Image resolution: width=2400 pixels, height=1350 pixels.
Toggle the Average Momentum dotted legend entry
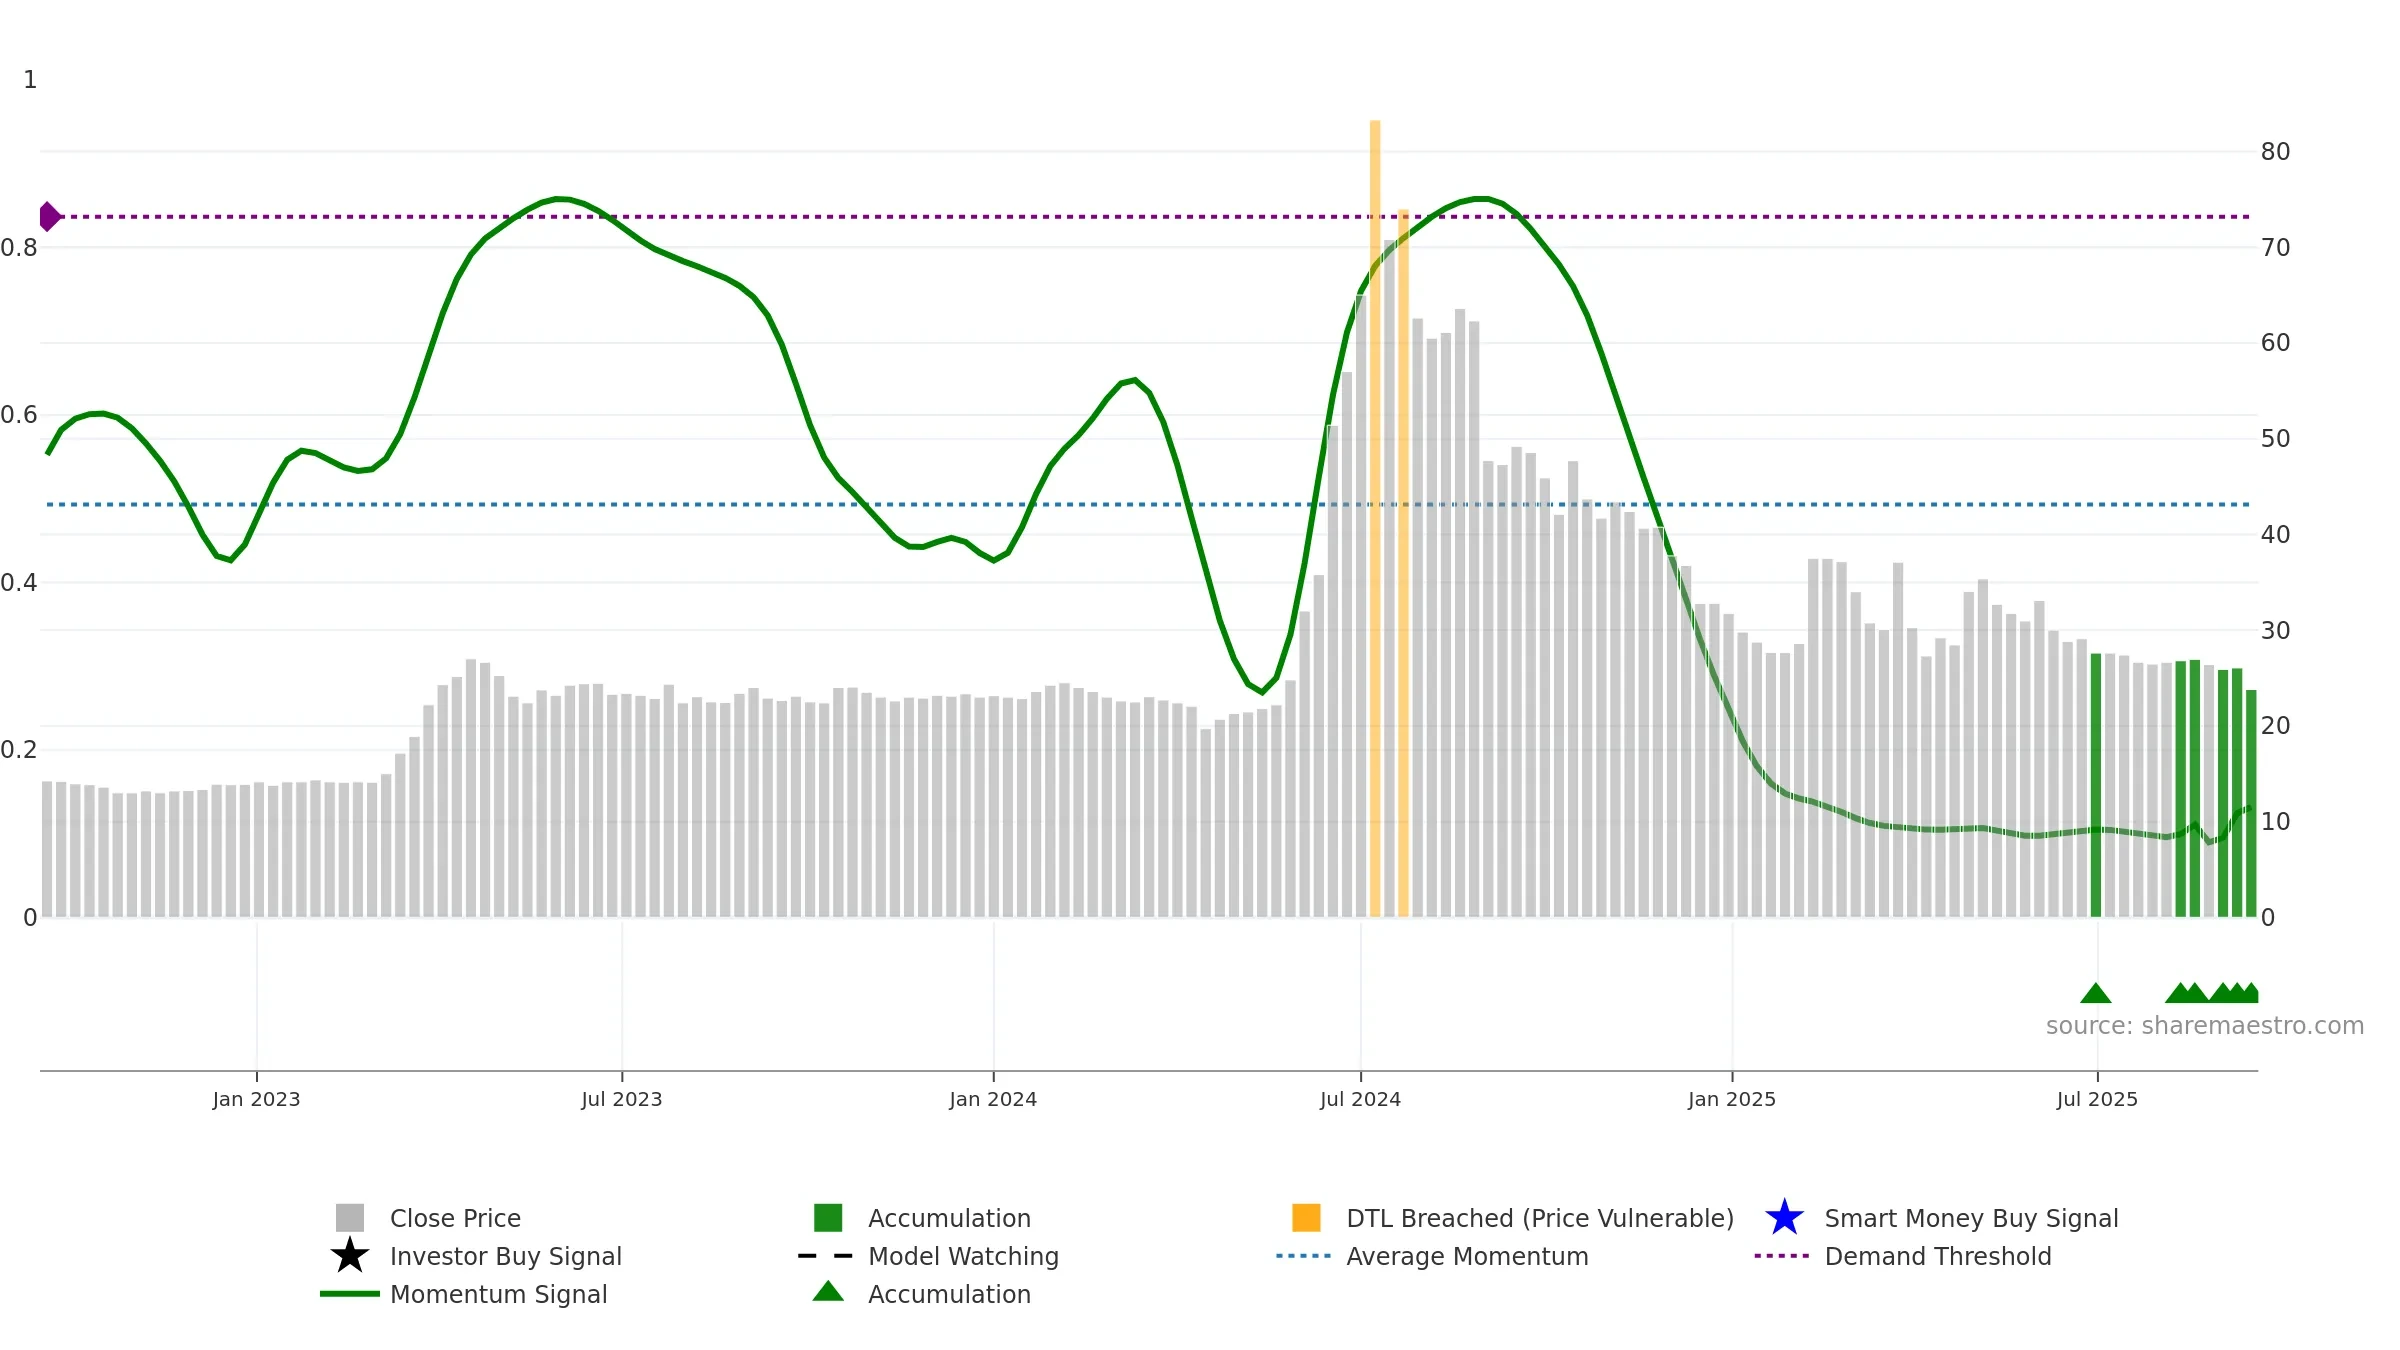pos(1433,1255)
